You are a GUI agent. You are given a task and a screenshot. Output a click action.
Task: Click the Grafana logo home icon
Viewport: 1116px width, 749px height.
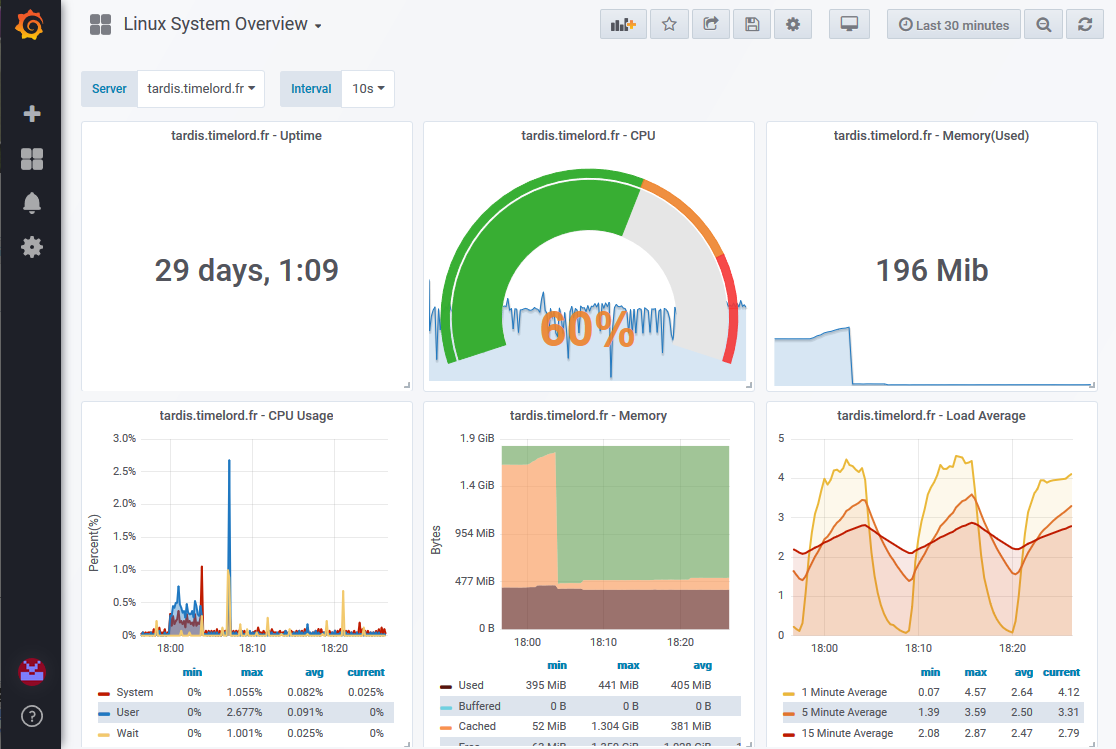[31, 25]
